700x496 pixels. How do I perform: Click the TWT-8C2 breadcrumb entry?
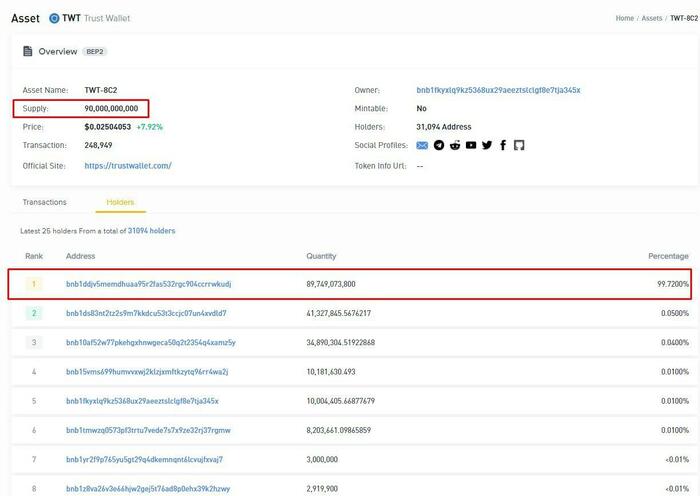(x=684, y=18)
